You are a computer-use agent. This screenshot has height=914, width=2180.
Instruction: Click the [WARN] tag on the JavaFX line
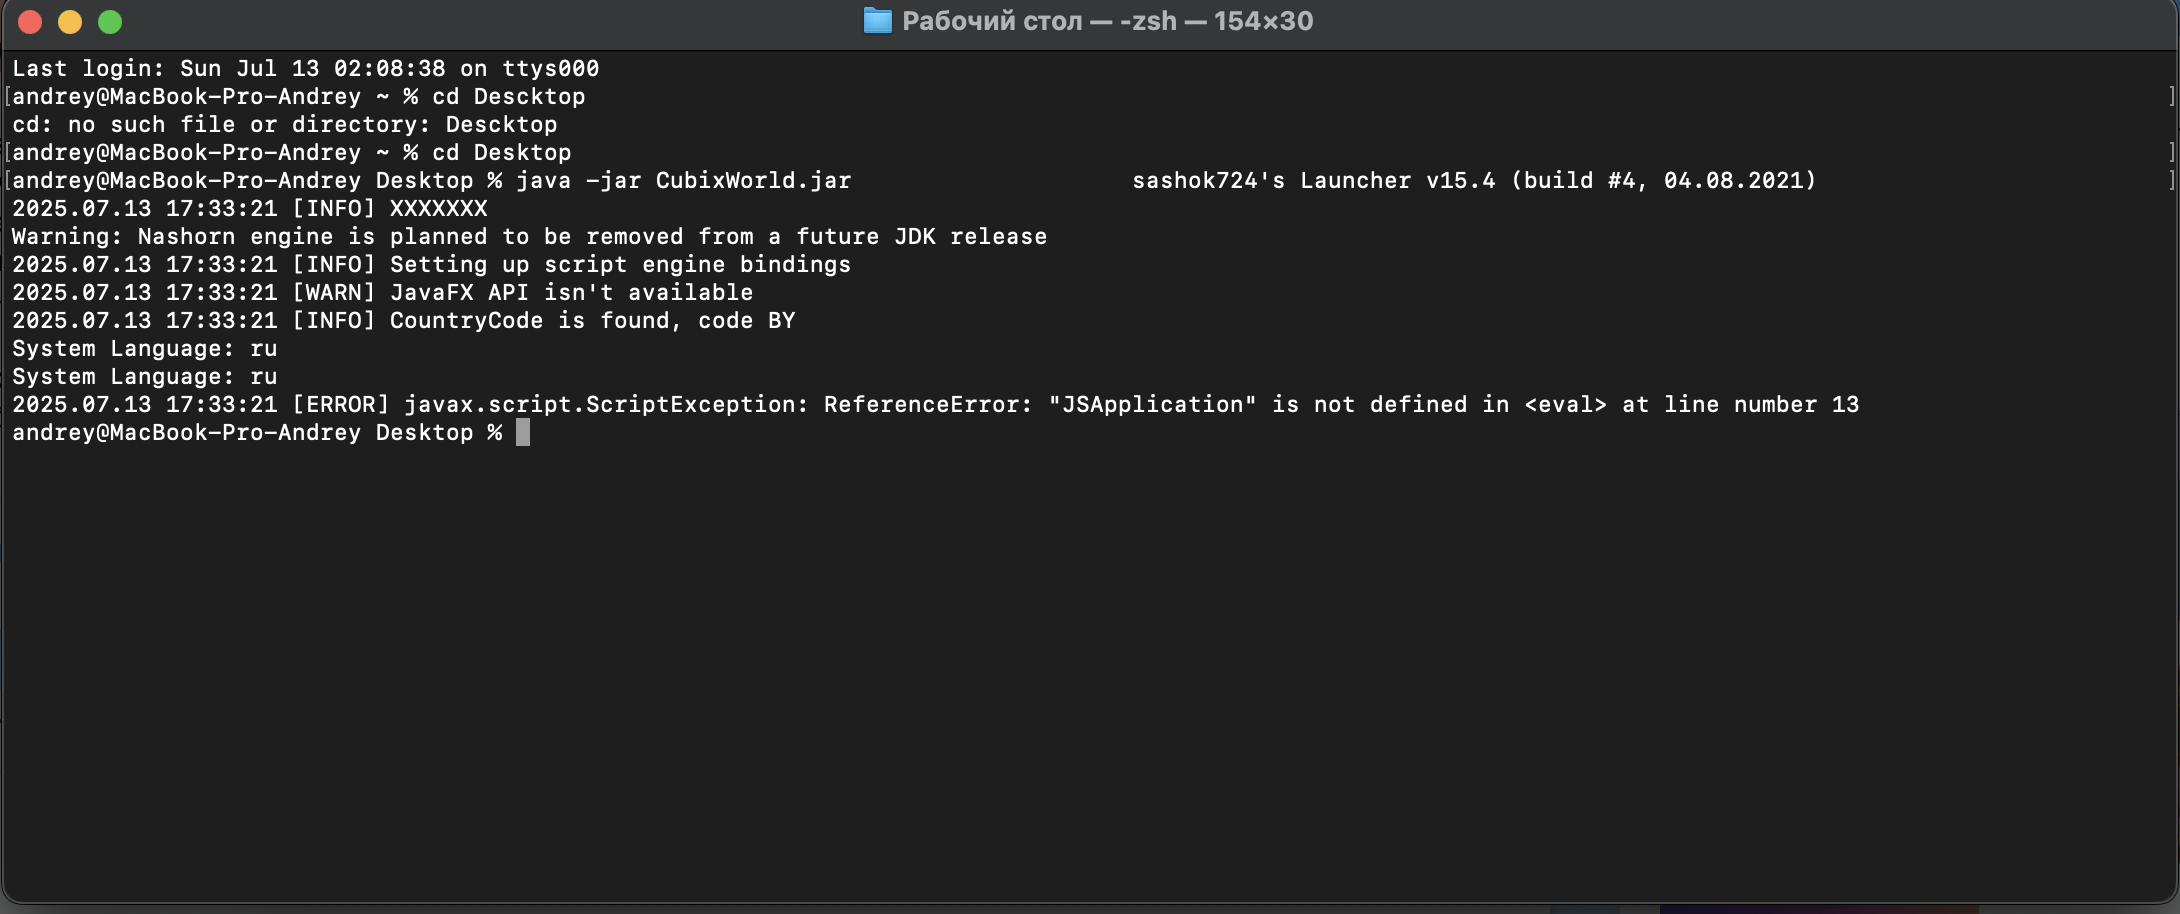point(333,293)
